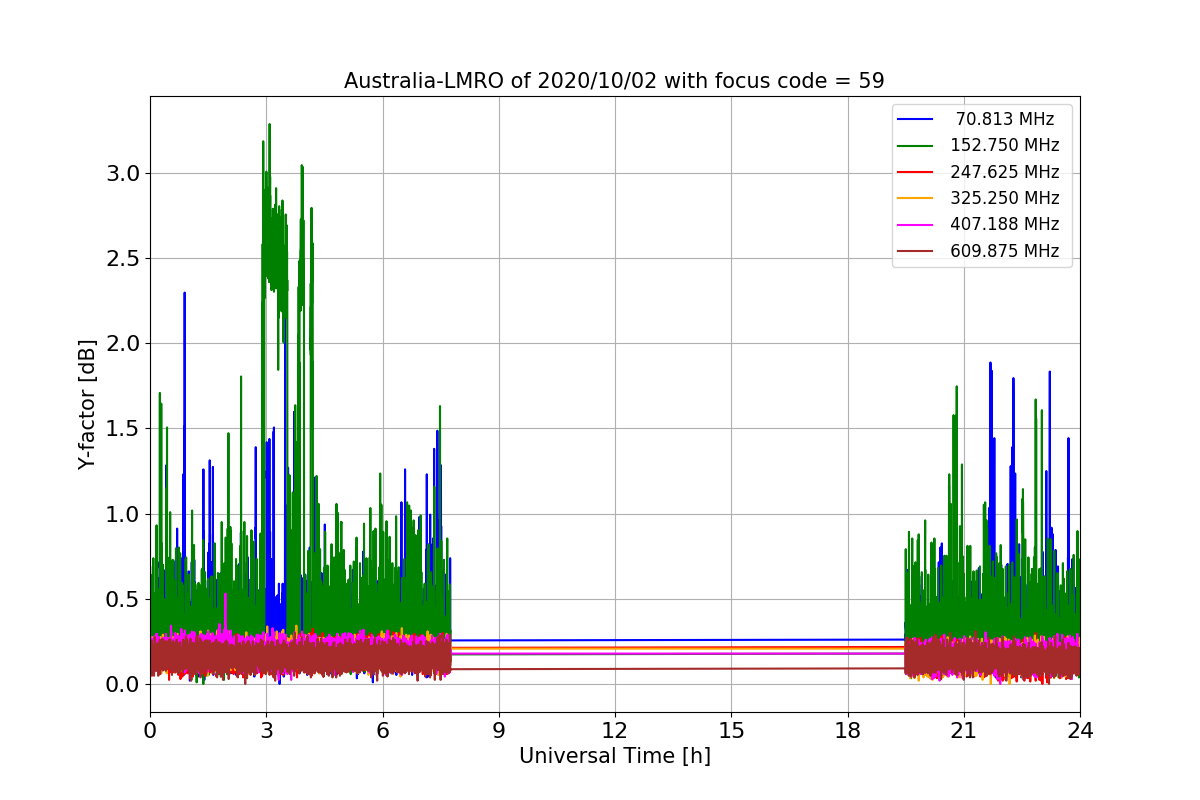This screenshot has height=800, width=1200.
Task: Click the x-axis tick label 9
Action: pos(499,730)
